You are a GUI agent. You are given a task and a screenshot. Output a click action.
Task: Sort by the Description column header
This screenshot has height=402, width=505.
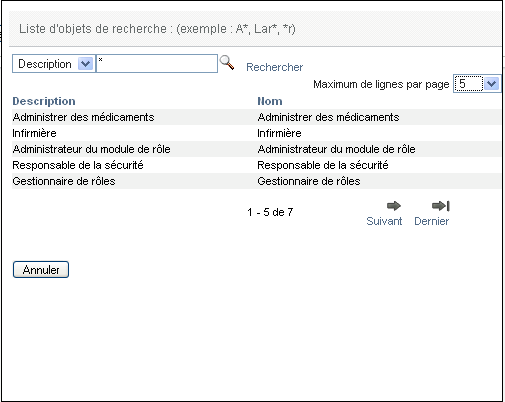coord(44,101)
